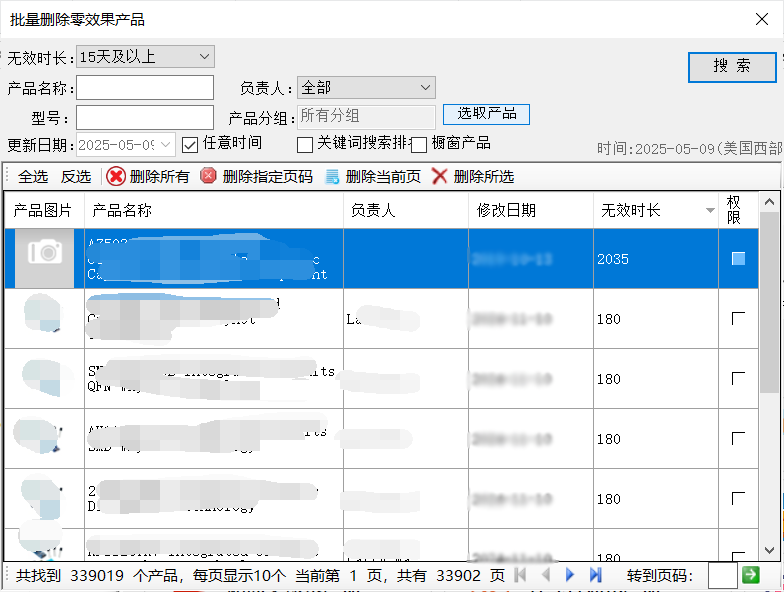
Task: Go to the next page arrow
Action: click(570, 575)
